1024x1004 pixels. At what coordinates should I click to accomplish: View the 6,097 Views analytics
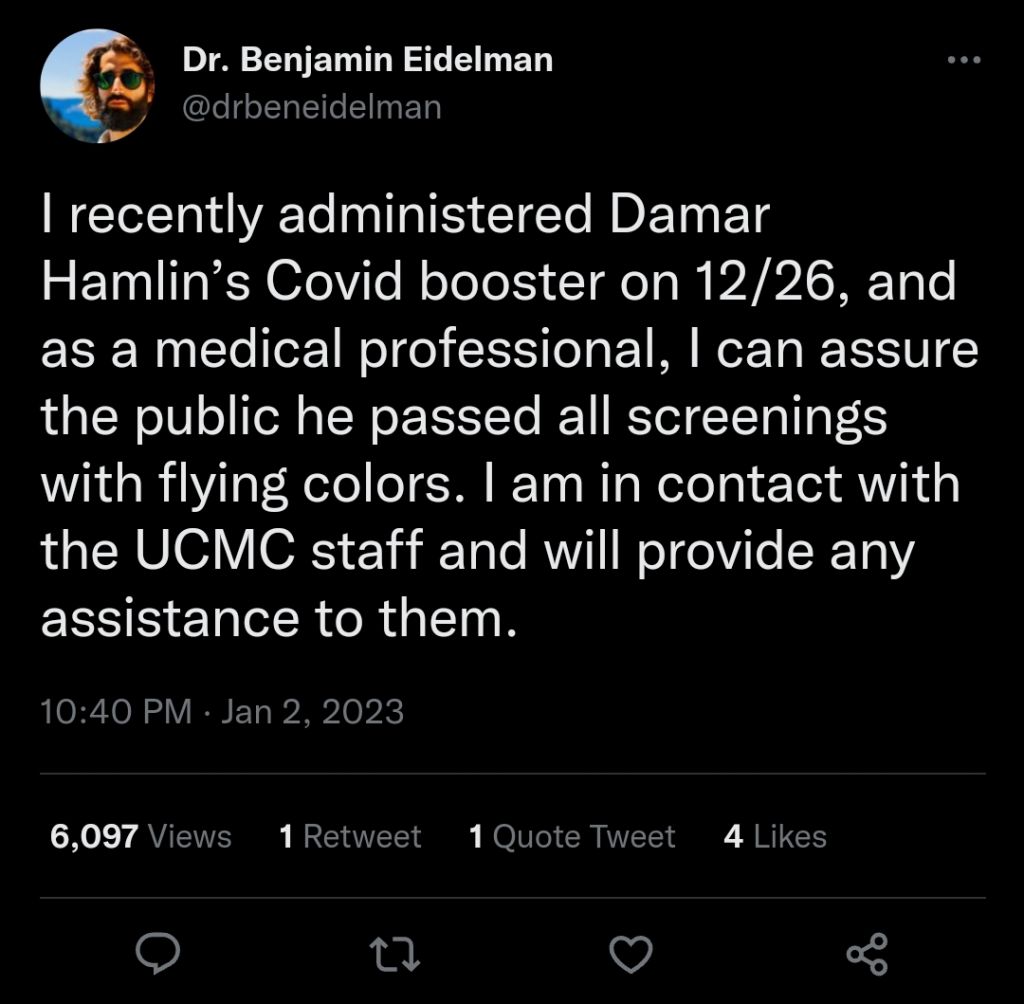pyautogui.click(x=141, y=836)
